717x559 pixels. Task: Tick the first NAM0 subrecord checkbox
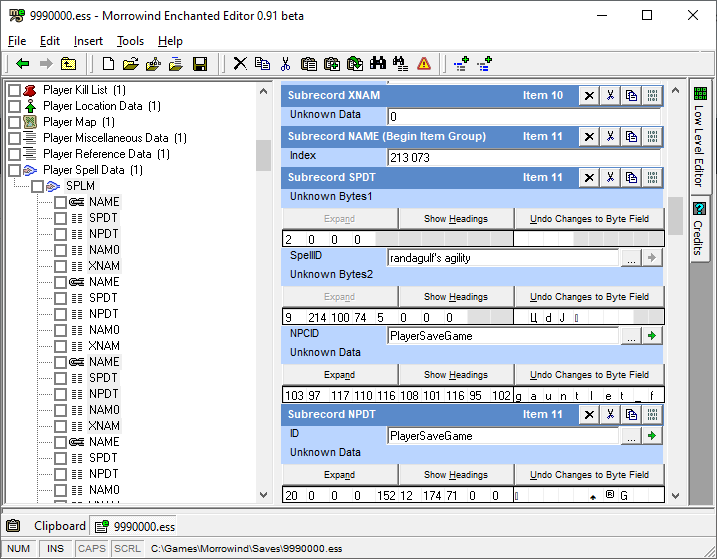point(60,250)
